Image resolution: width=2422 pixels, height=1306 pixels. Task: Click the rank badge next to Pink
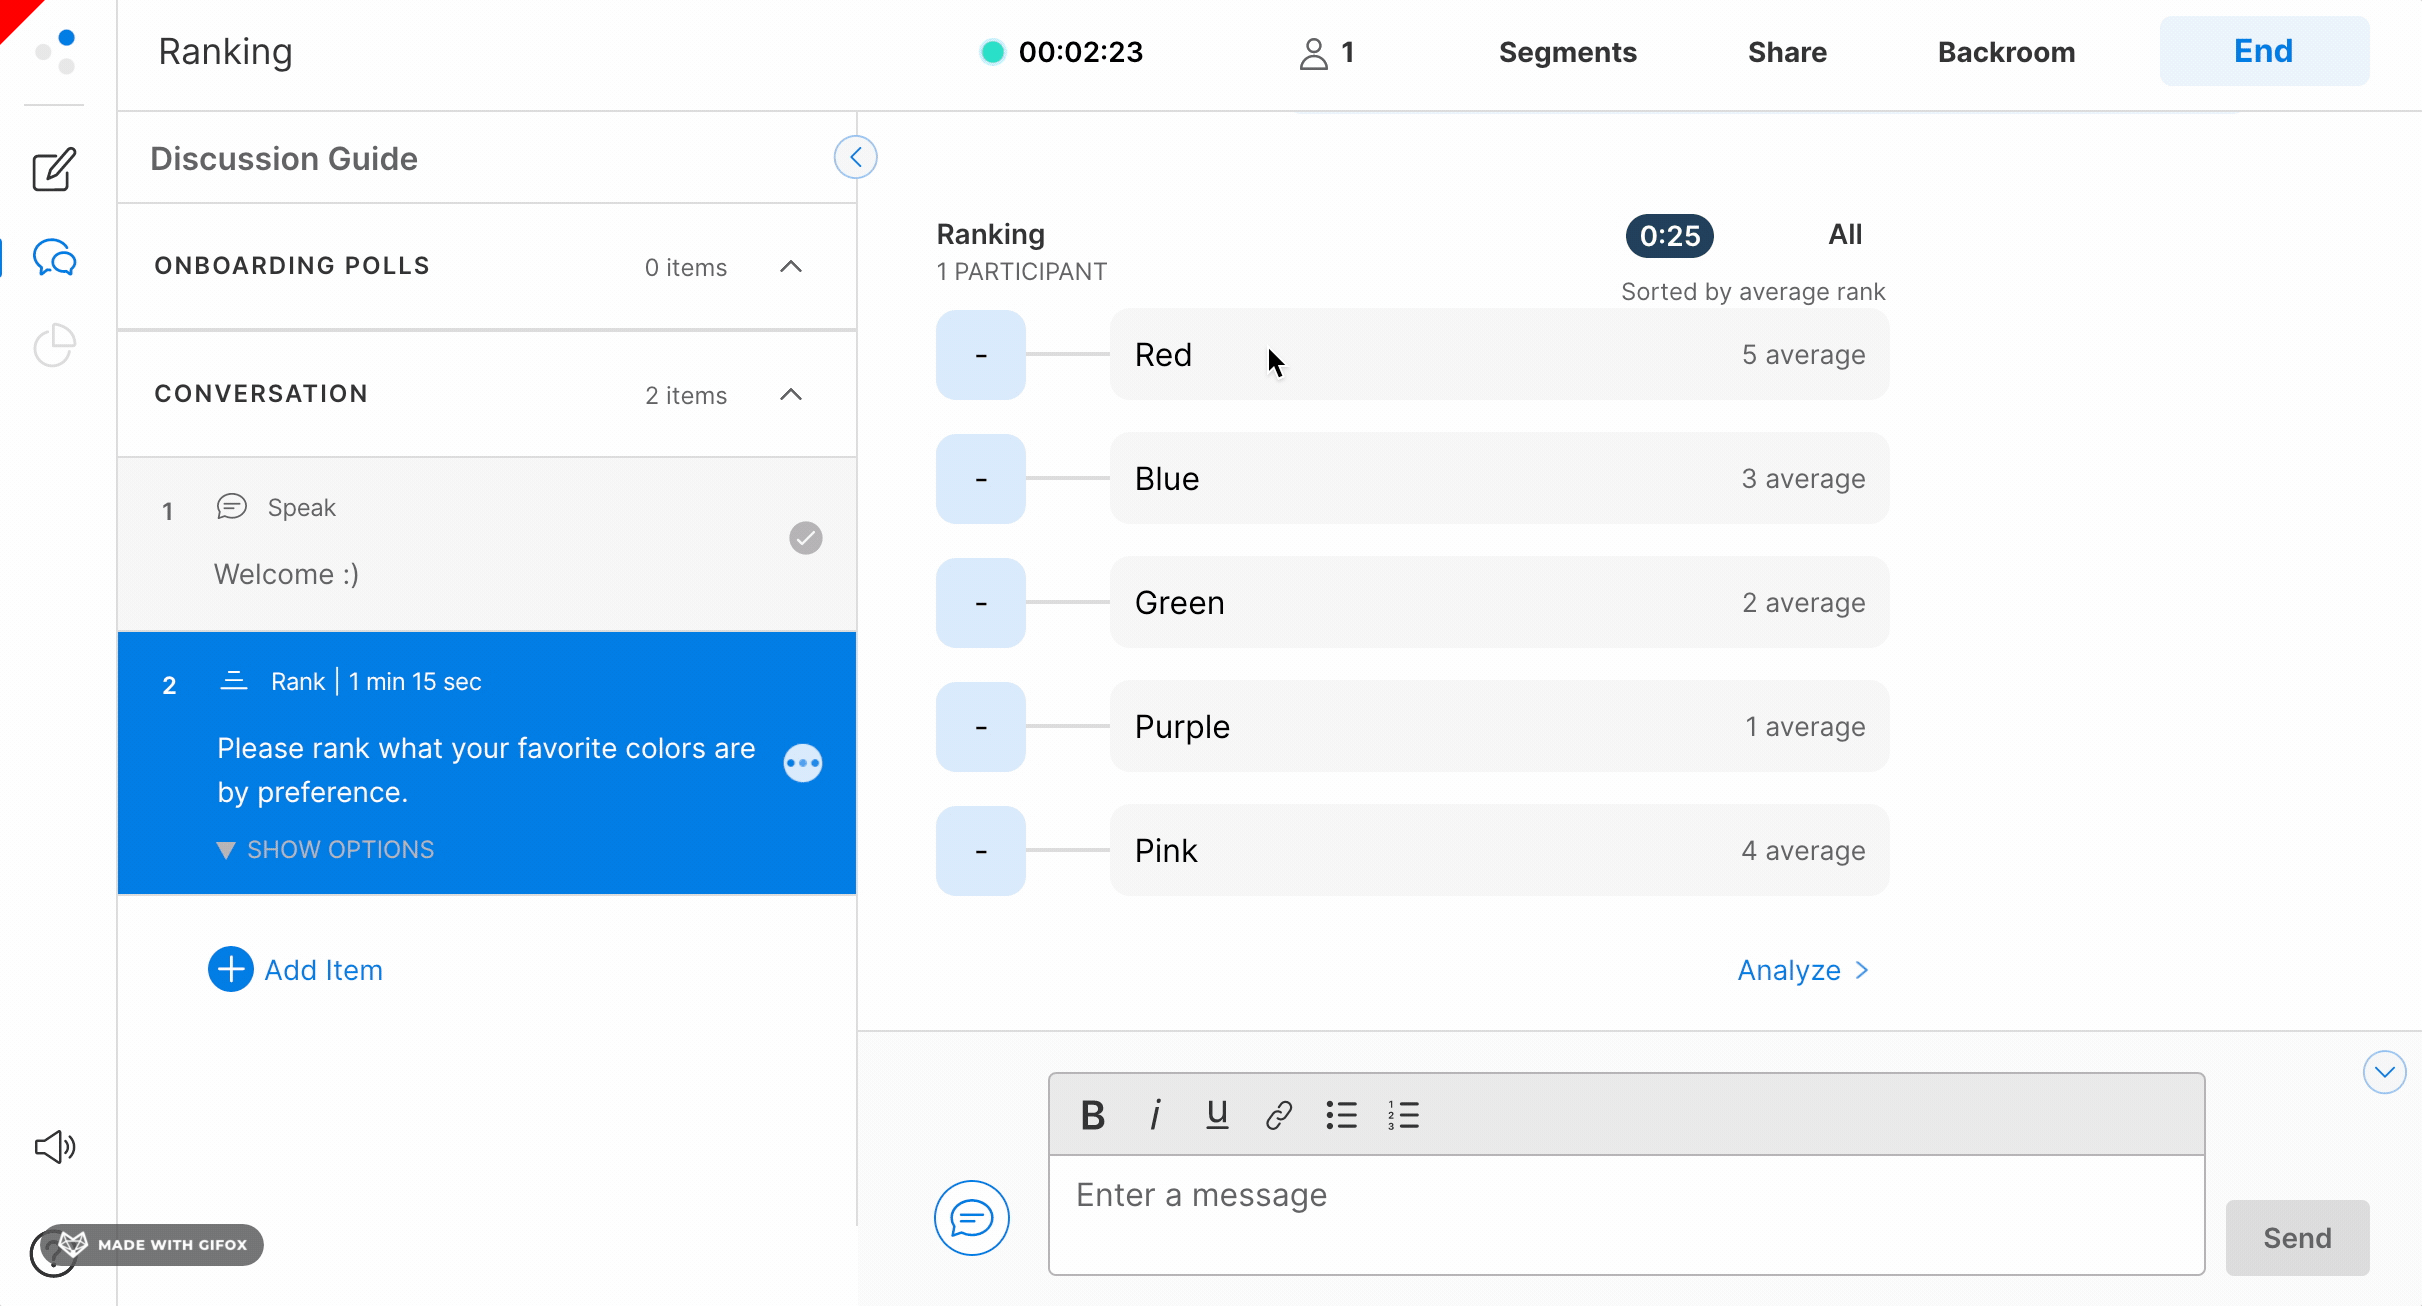(x=981, y=851)
